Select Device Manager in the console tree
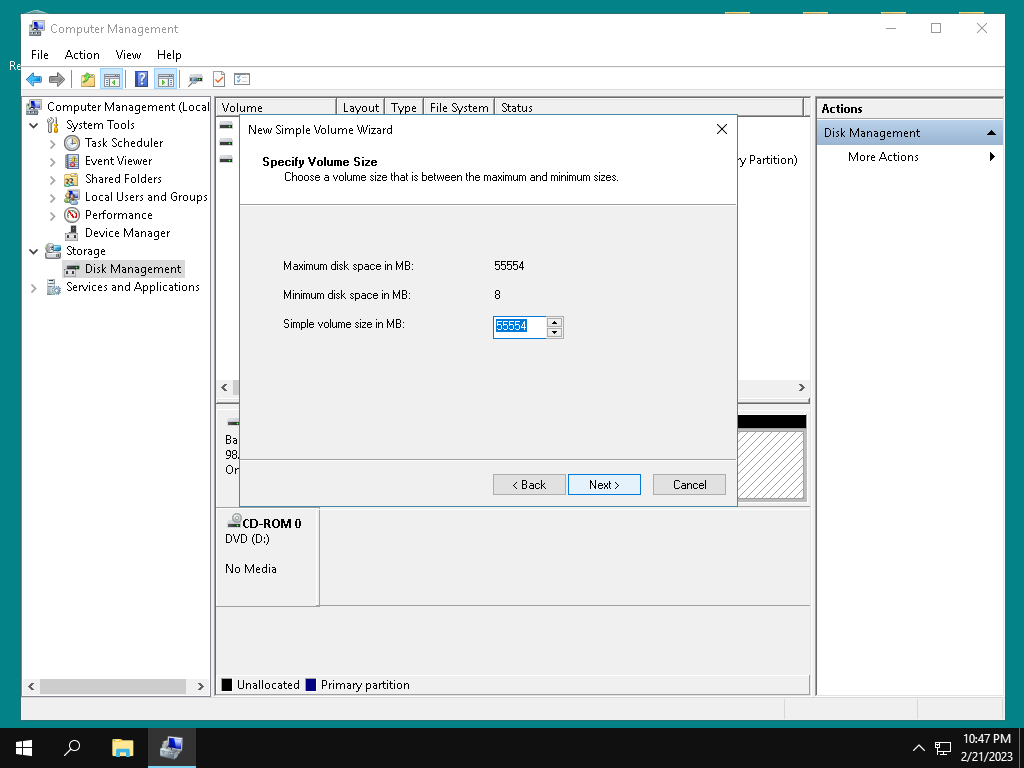This screenshot has width=1024, height=768. coord(127,233)
